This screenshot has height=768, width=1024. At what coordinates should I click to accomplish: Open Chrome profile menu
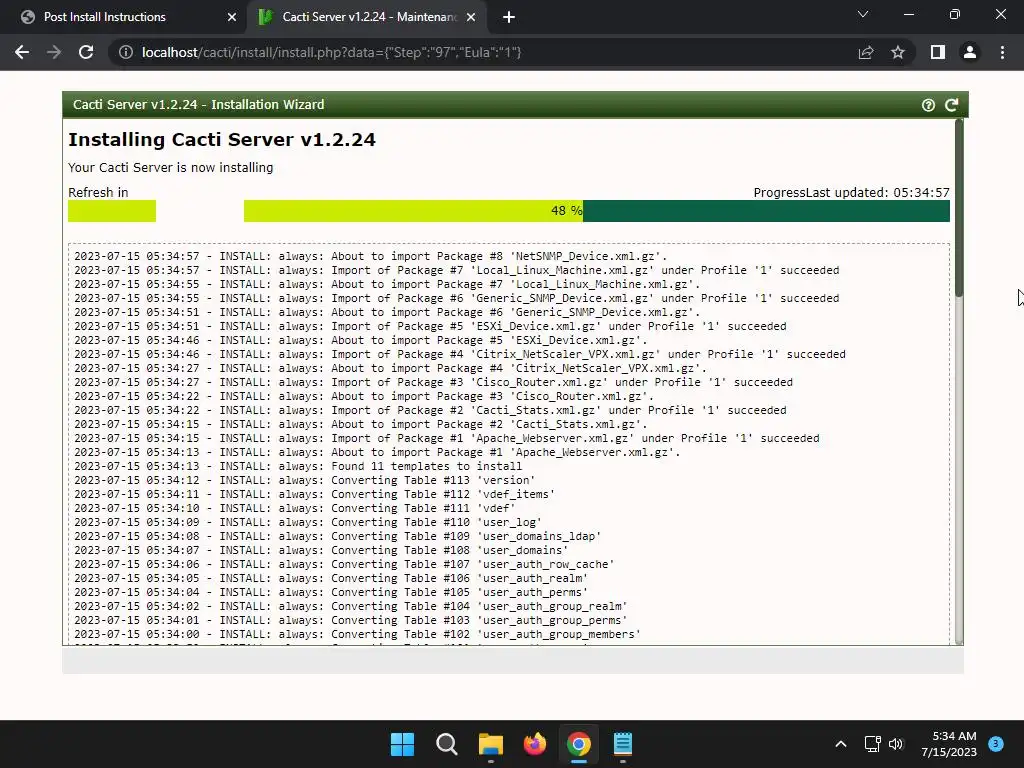click(970, 52)
